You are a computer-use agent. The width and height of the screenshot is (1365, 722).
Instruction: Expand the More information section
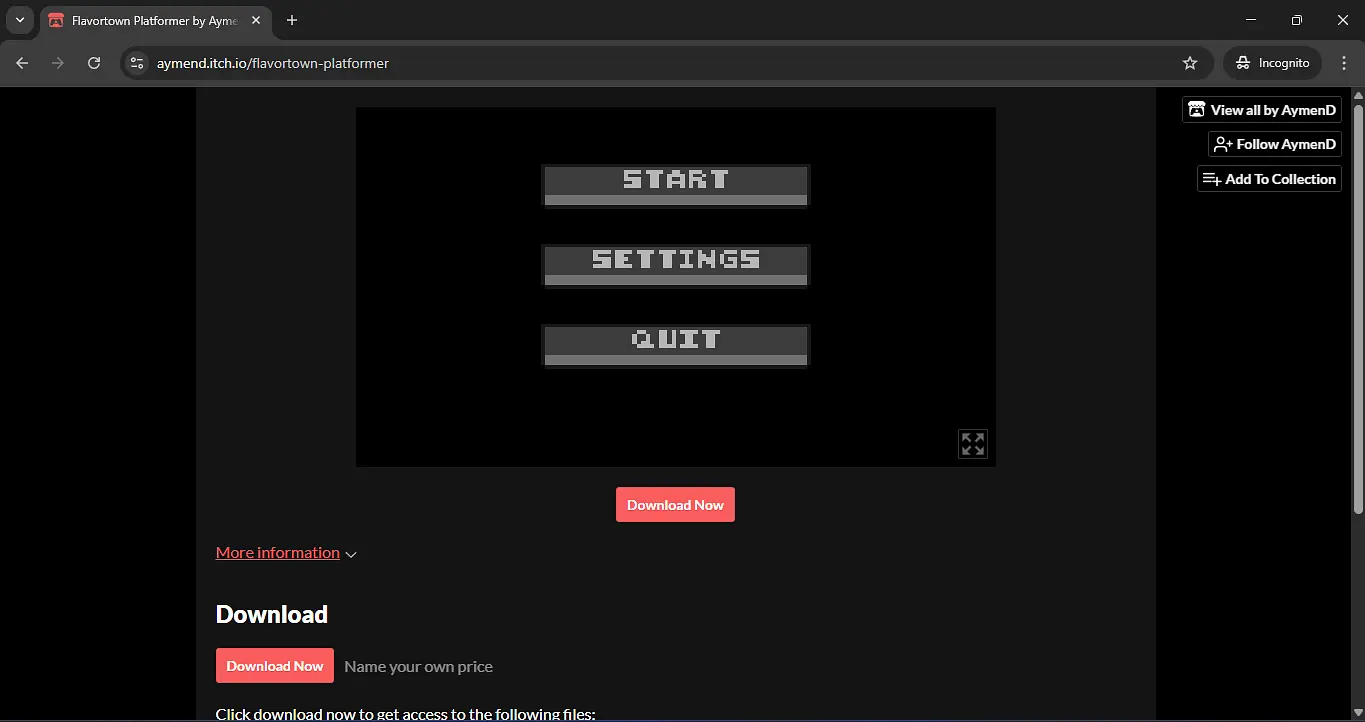278,553
